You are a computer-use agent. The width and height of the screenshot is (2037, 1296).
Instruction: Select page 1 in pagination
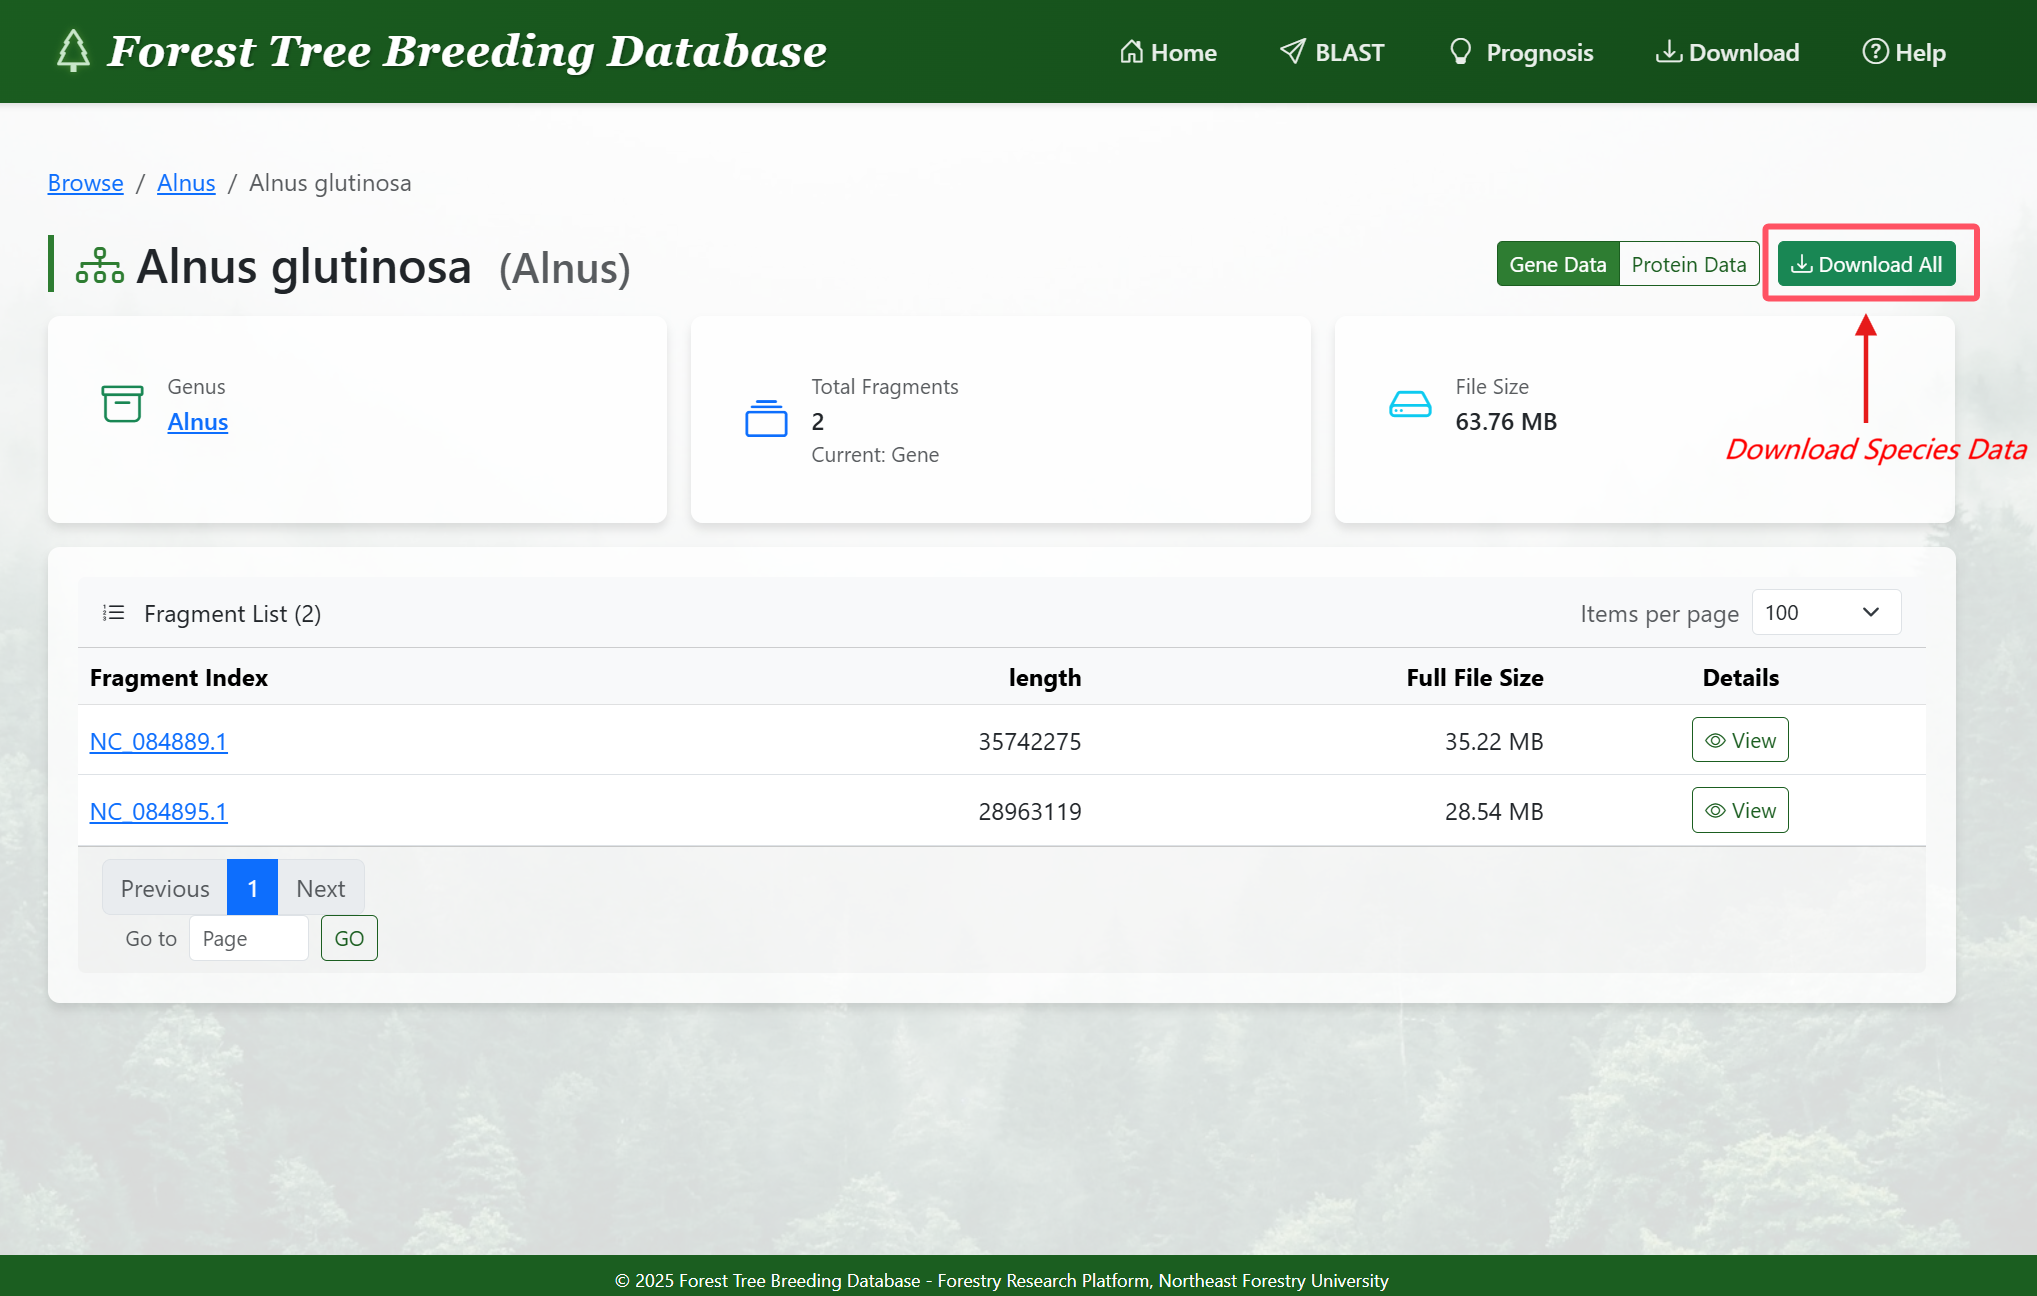point(252,888)
